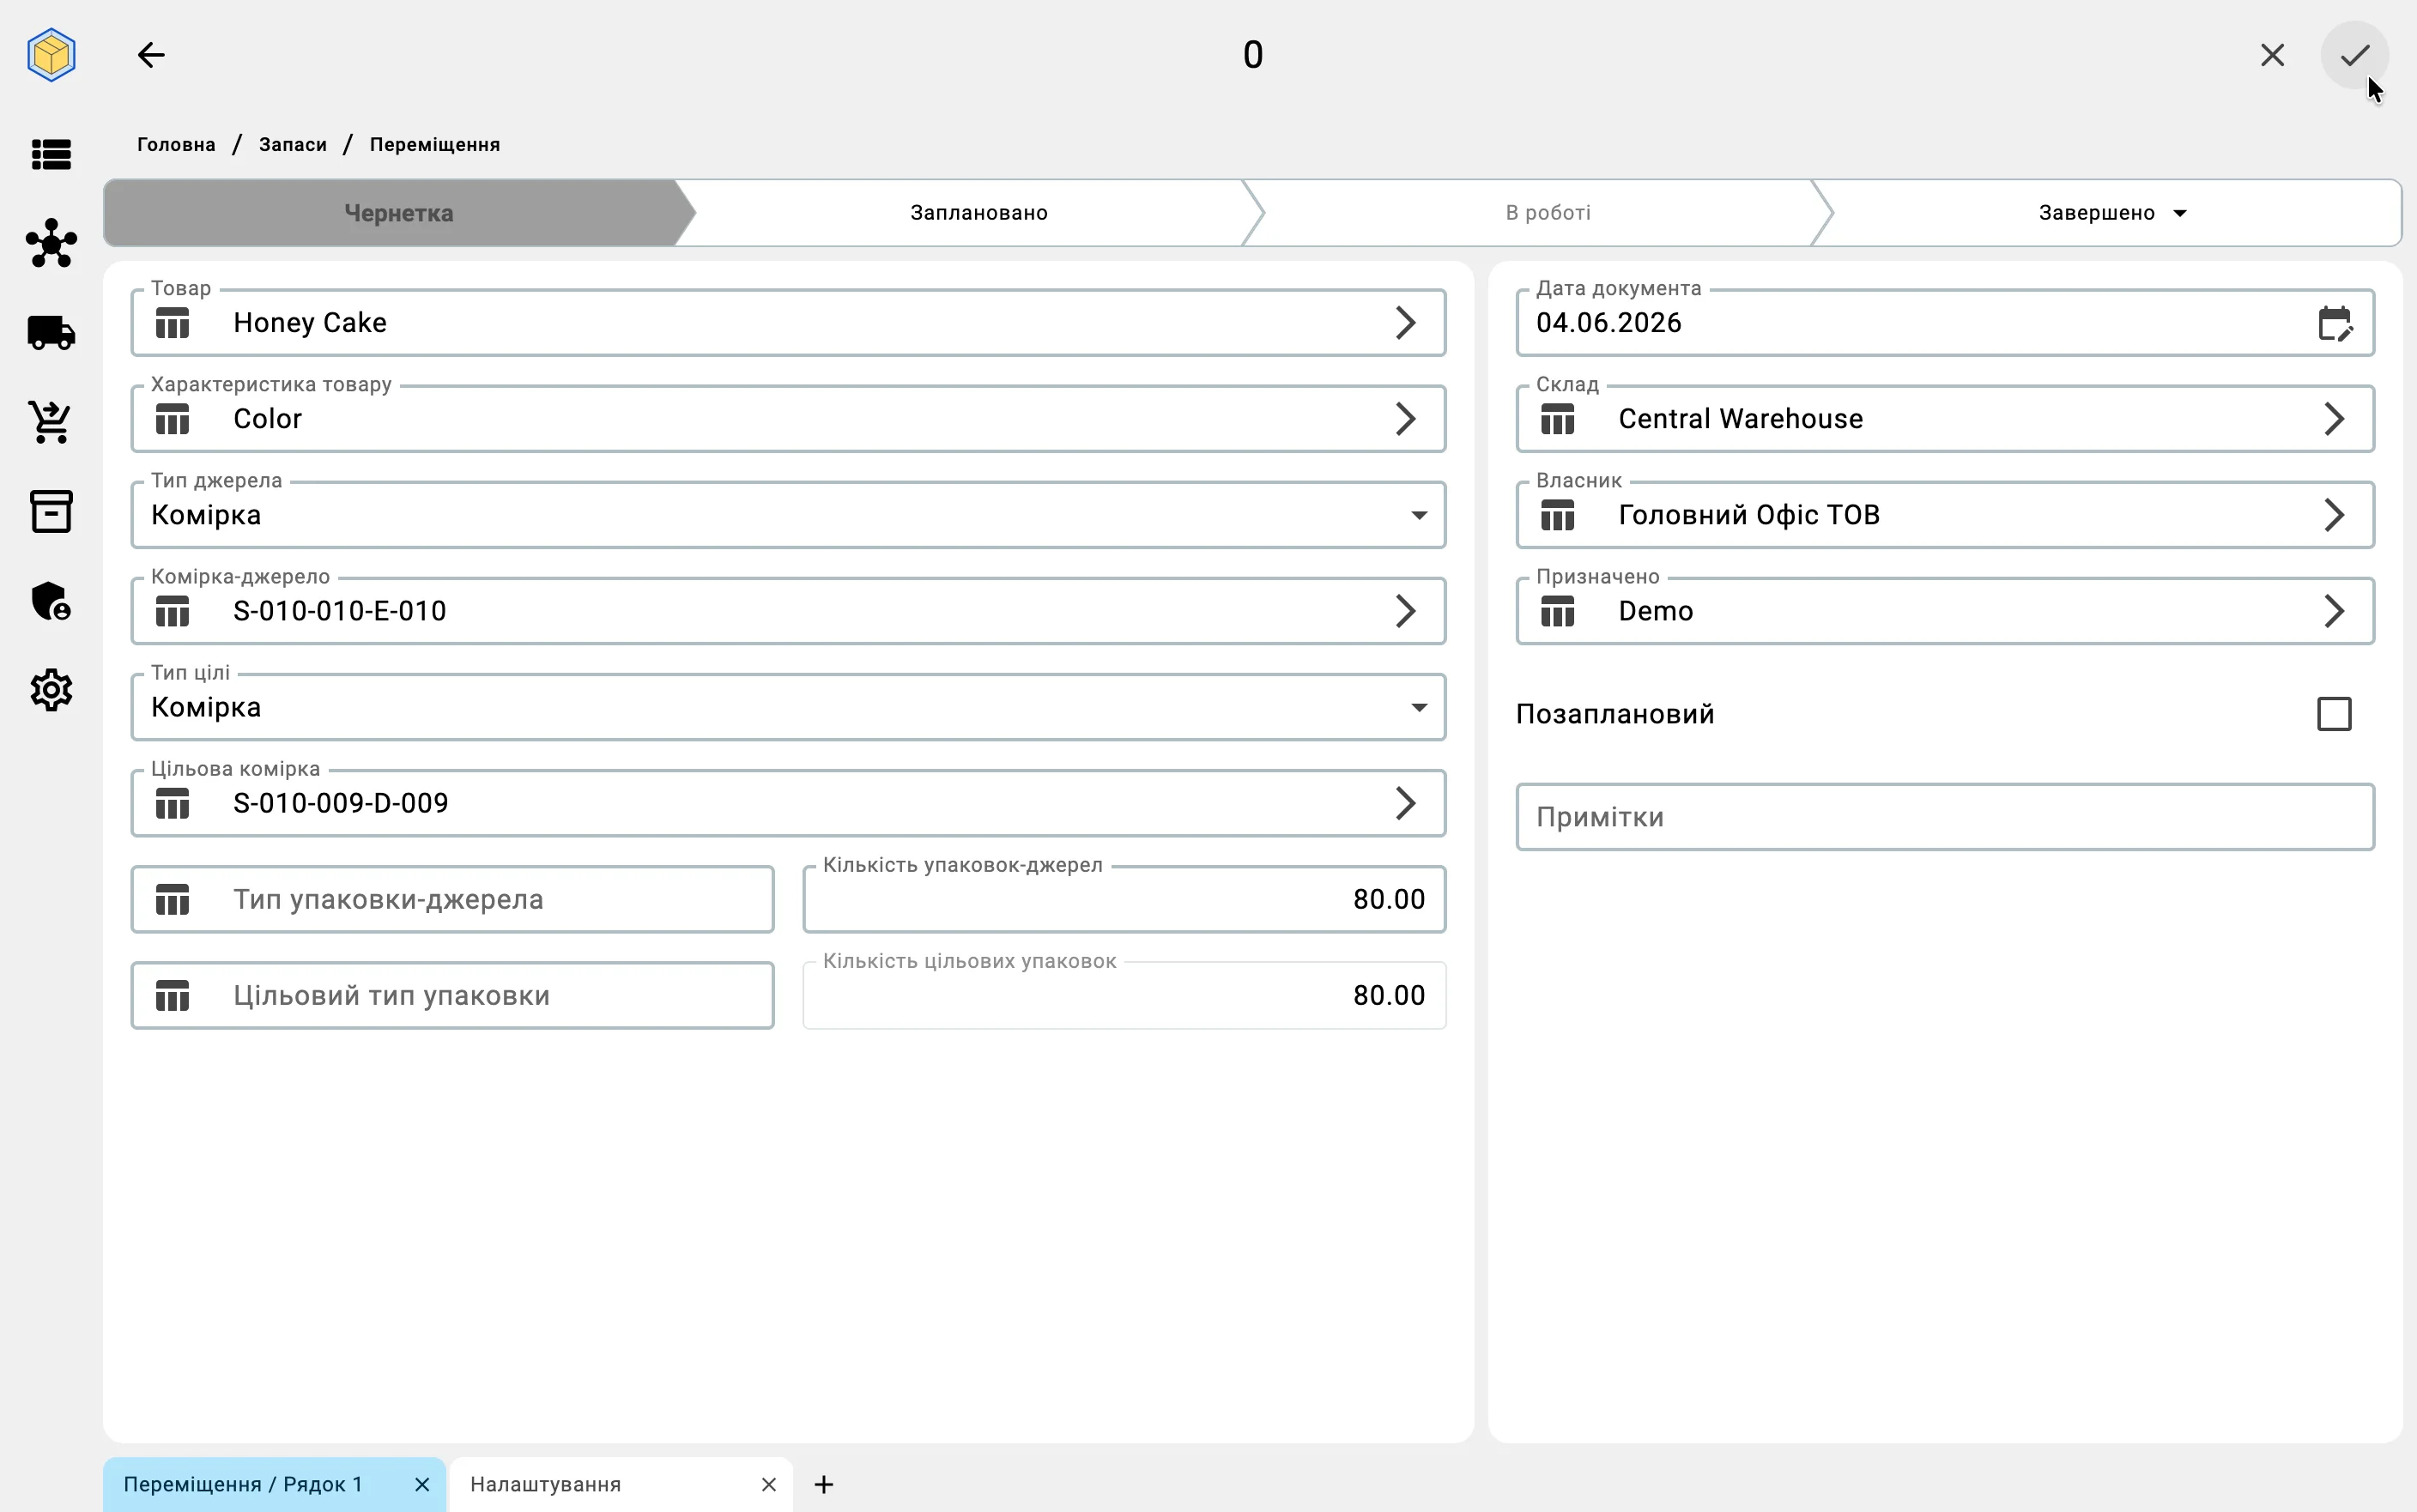Viewport: 2417px width, 1512px height.
Task: Close the Налаштування tab
Action: [x=769, y=1485]
